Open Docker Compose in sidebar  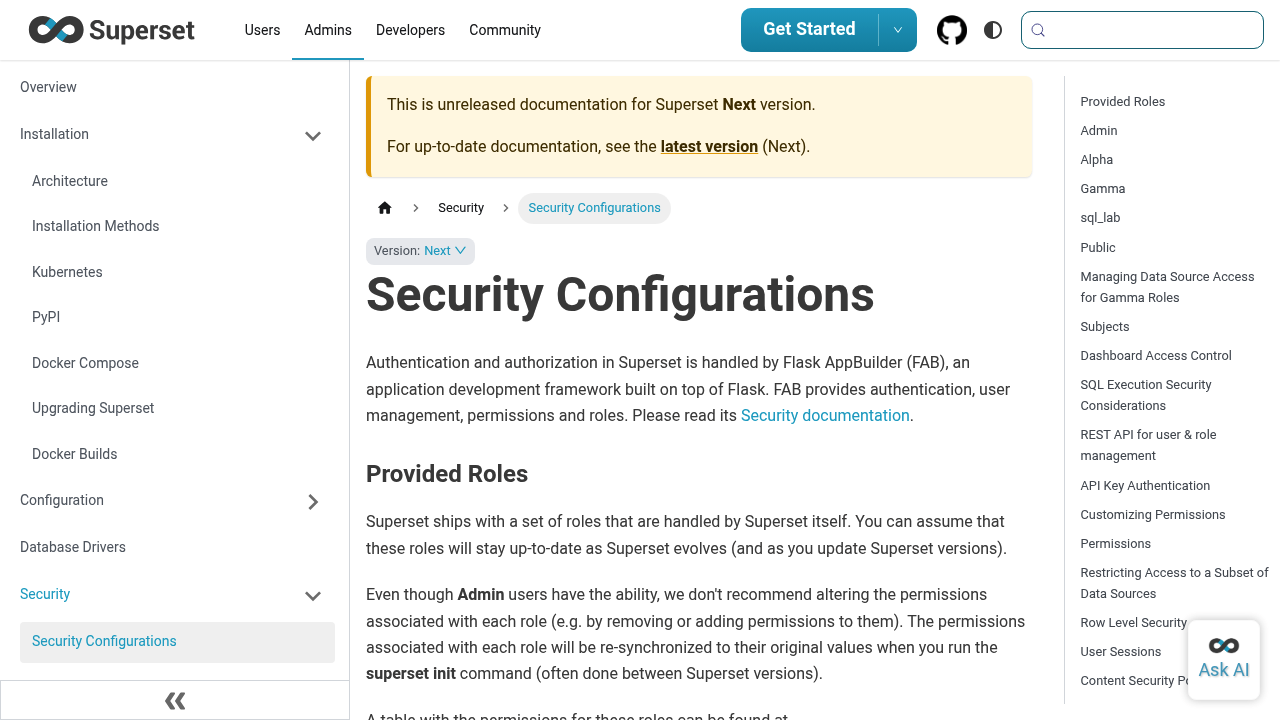(85, 363)
